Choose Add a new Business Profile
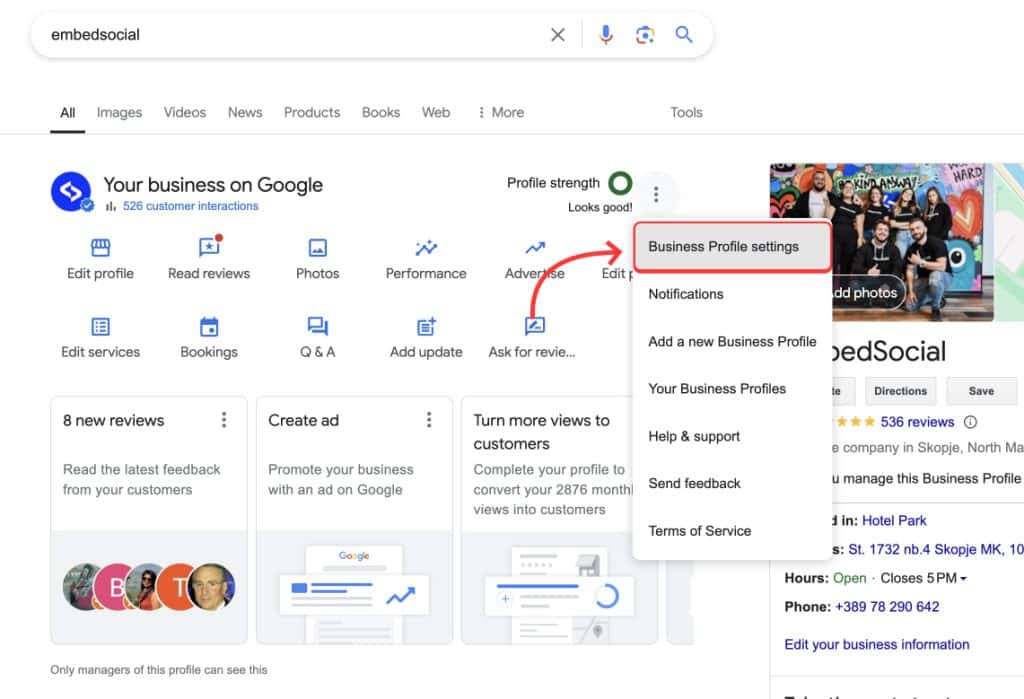This screenshot has width=1024, height=699. (732, 341)
